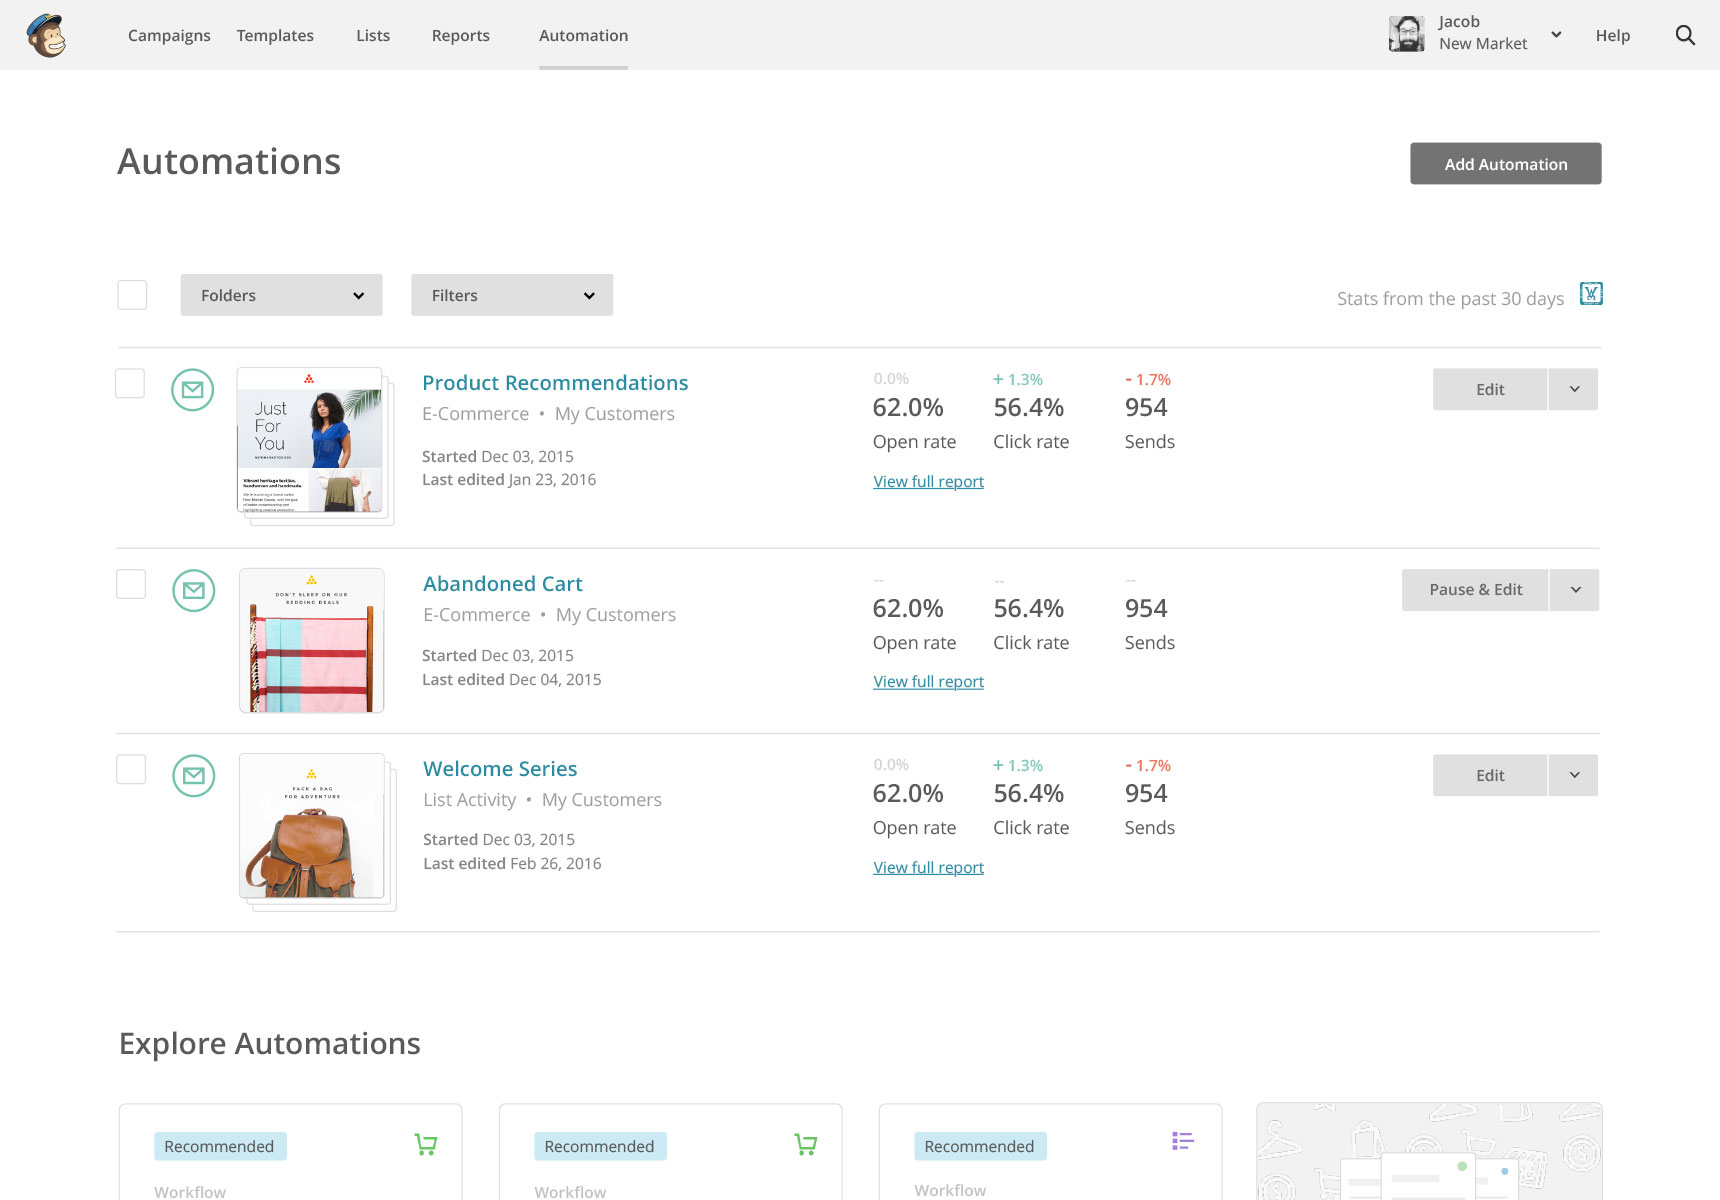Open the Templates menu
This screenshot has width=1720, height=1200.
275,35
